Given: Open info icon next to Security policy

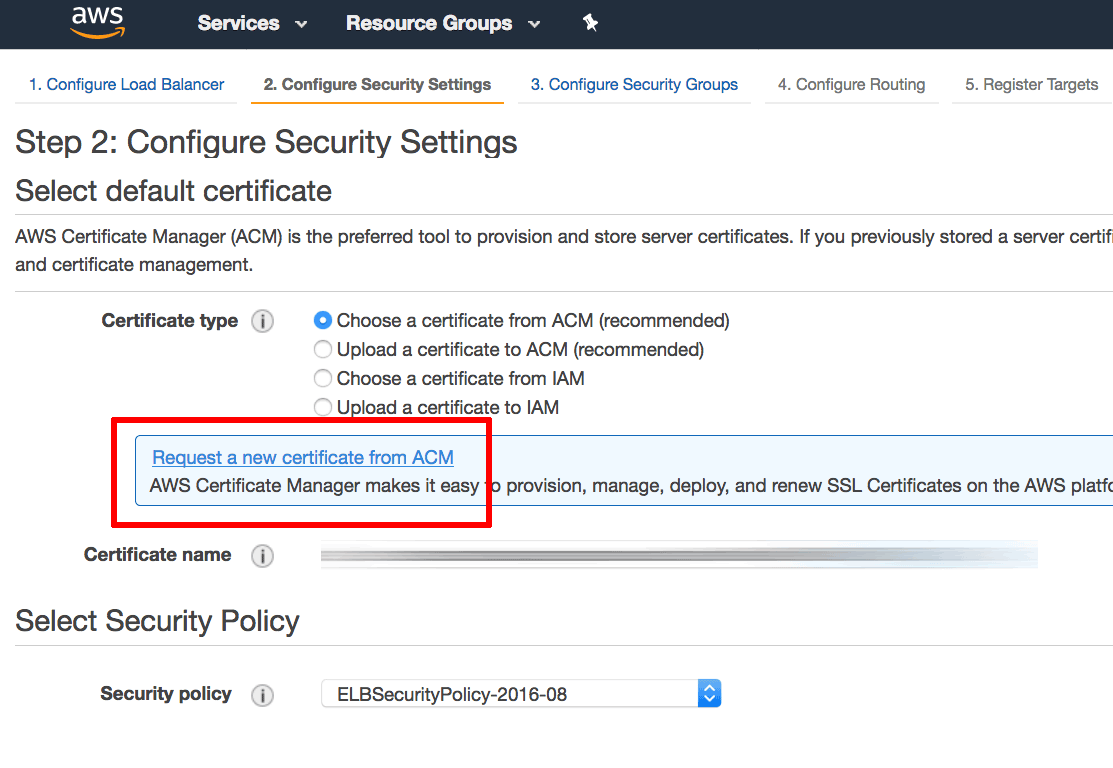Looking at the screenshot, I should pyautogui.click(x=263, y=695).
